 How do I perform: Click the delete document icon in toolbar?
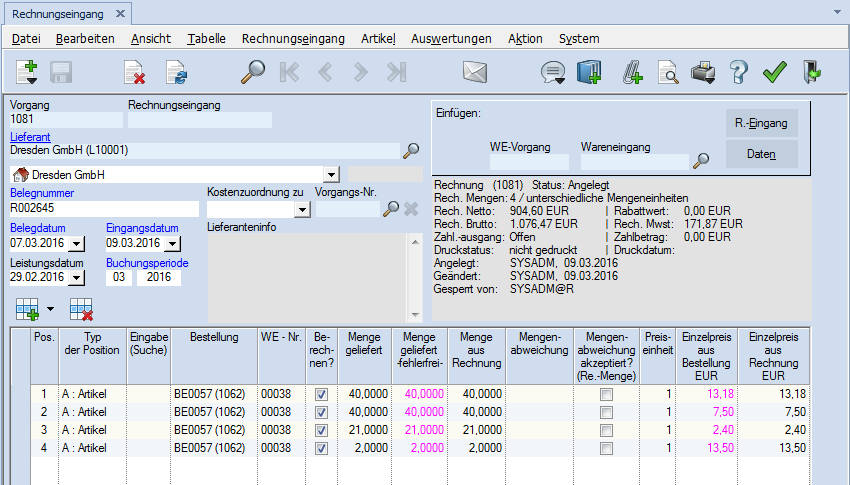(x=134, y=72)
